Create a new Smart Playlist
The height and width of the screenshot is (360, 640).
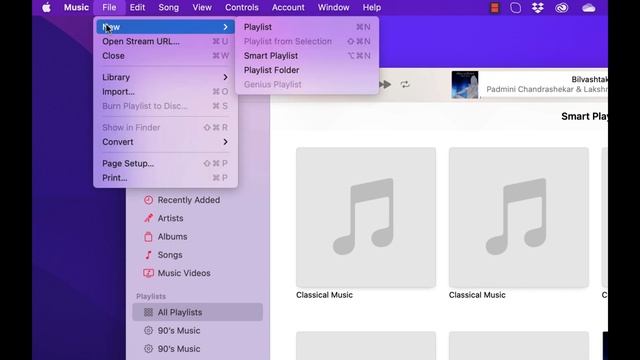pyautogui.click(x=307, y=56)
